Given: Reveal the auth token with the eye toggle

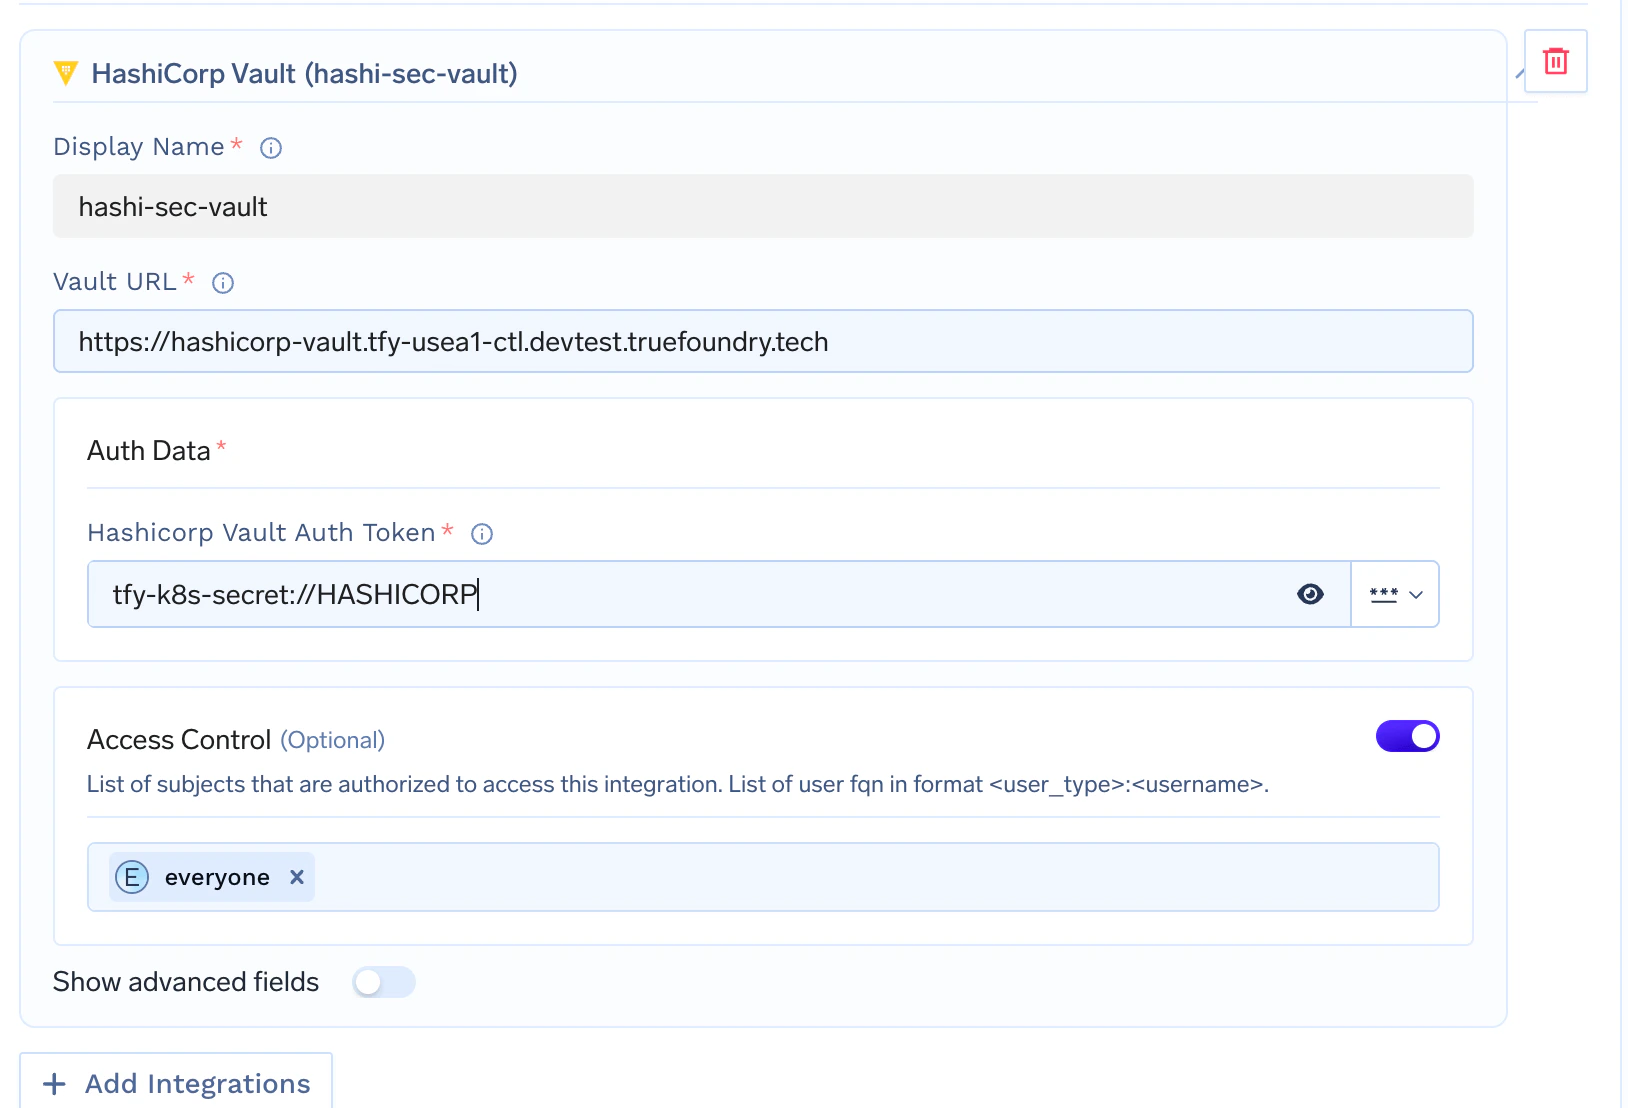Looking at the screenshot, I should (x=1310, y=594).
